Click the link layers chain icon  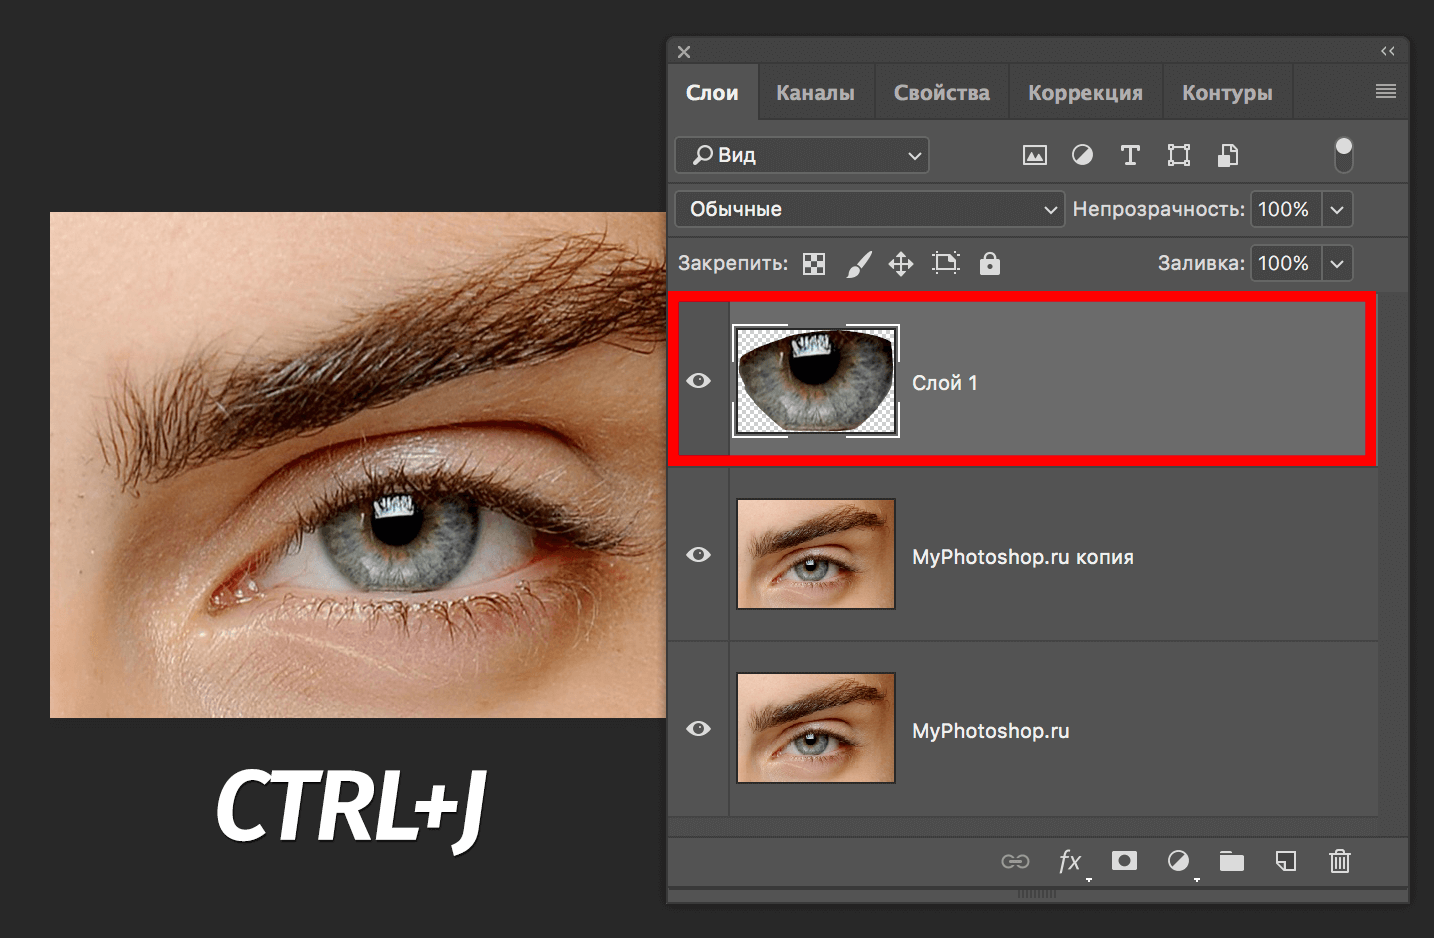tap(1016, 861)
